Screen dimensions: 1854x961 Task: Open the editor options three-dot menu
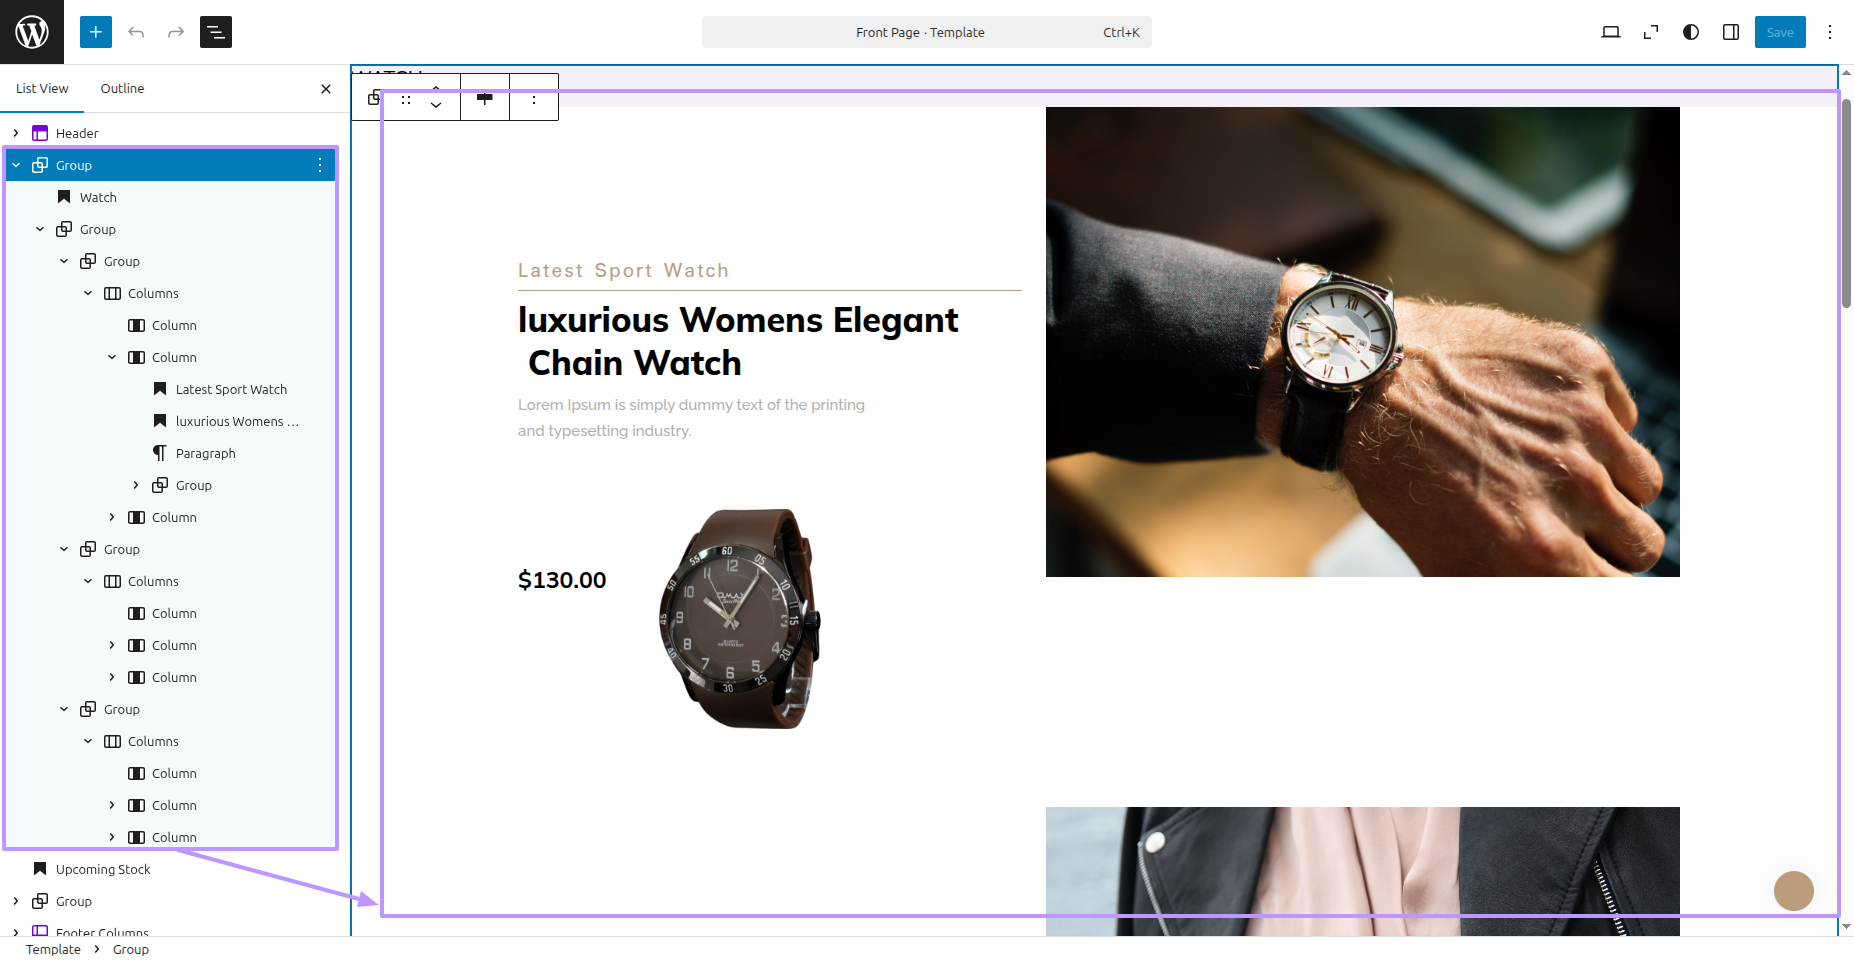pos(1830,32)
